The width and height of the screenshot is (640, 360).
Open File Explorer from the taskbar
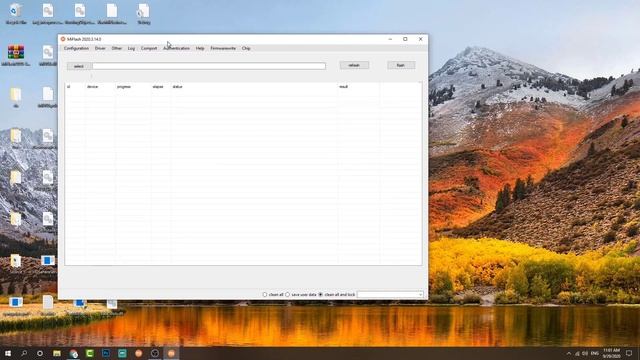pos(57,353)
